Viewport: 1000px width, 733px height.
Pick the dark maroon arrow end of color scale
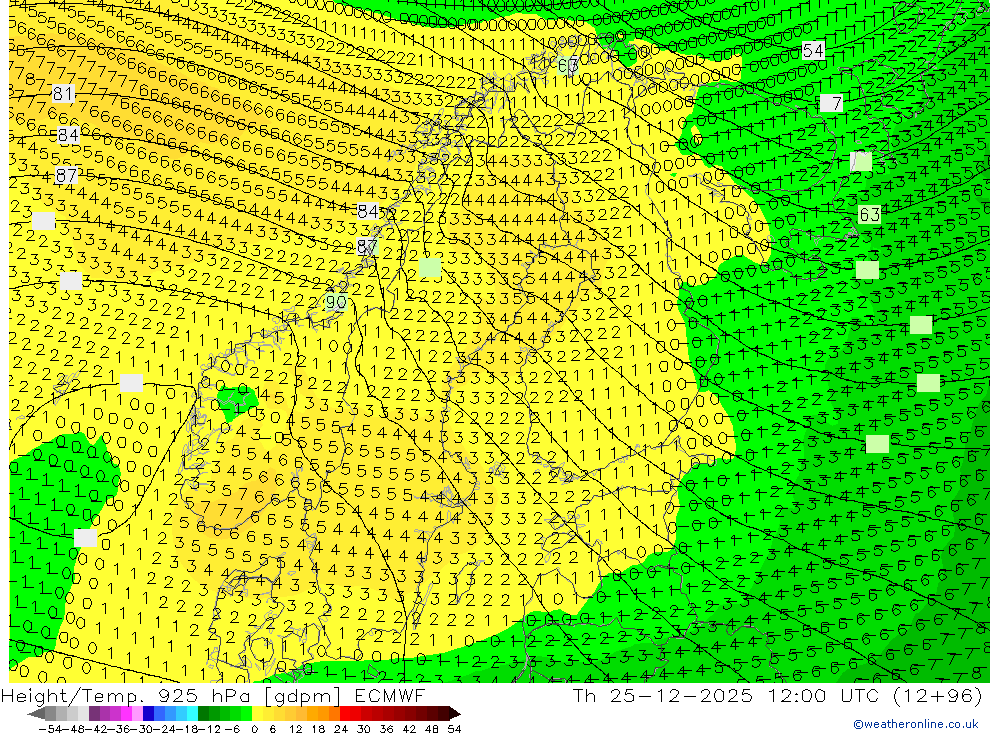454,714
